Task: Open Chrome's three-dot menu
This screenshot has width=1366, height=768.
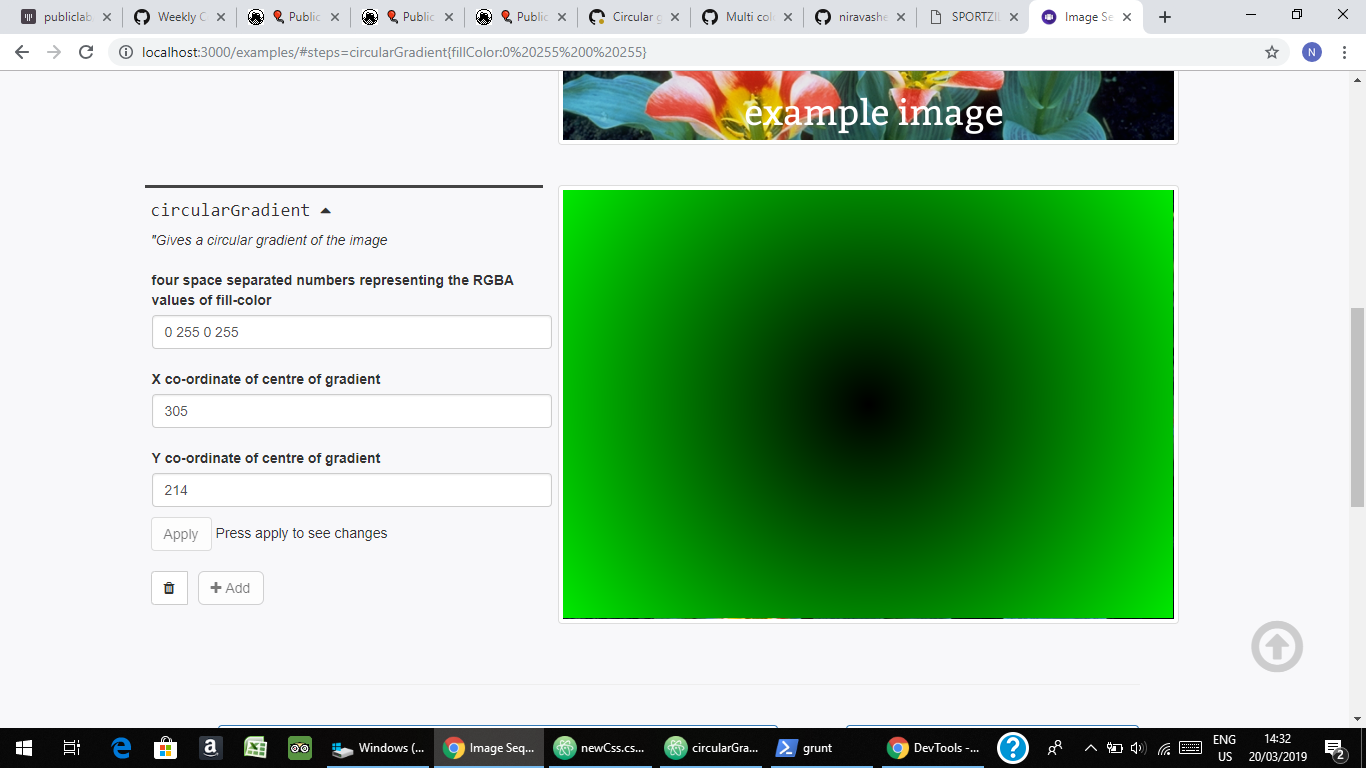Action: coord(1344,51)
